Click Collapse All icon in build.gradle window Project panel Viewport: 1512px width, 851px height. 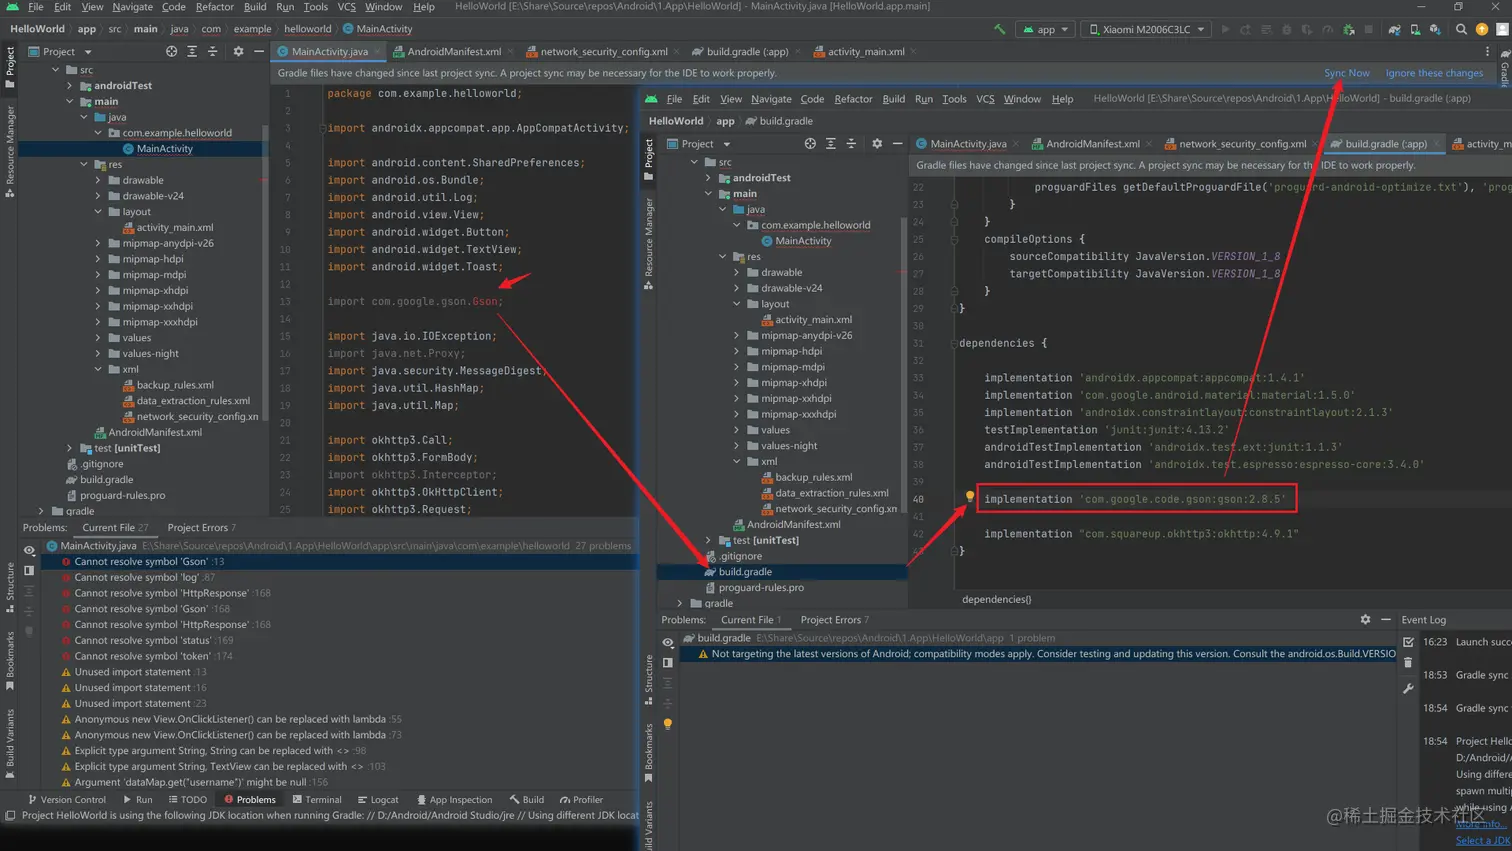coord(852,144)
